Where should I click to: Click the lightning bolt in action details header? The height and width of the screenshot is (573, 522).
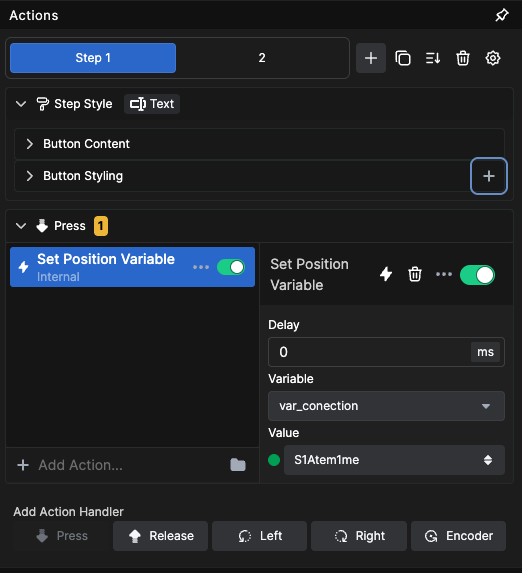tap(386, 274)
